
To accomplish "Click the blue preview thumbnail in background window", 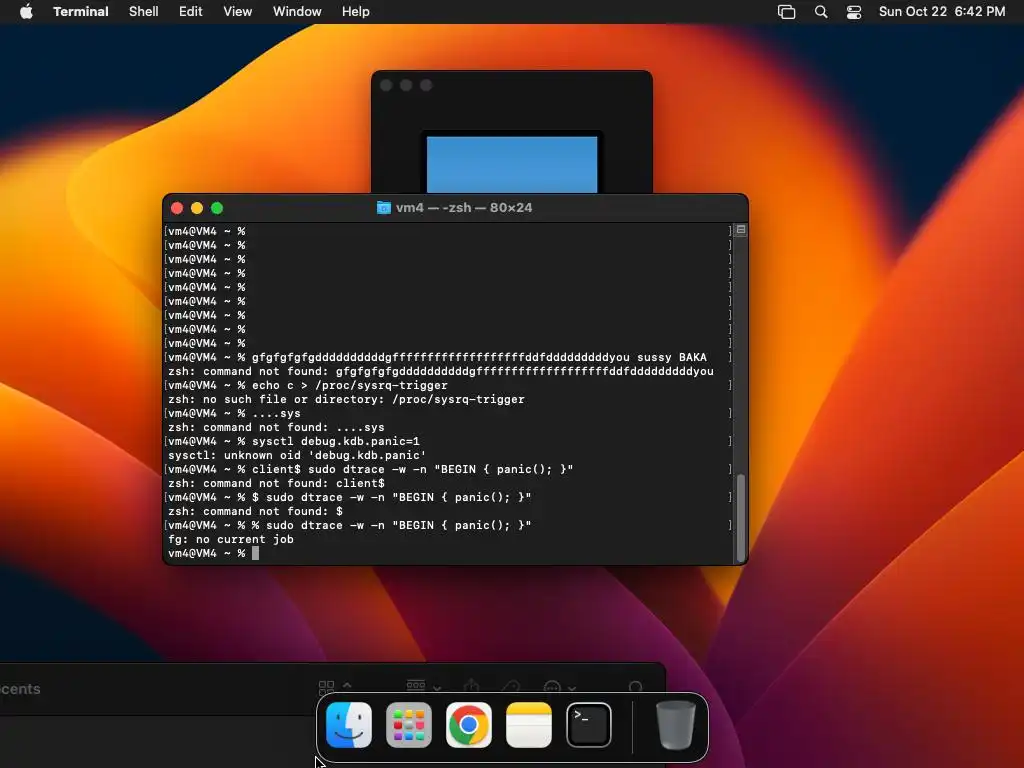I will pos(512,165).
